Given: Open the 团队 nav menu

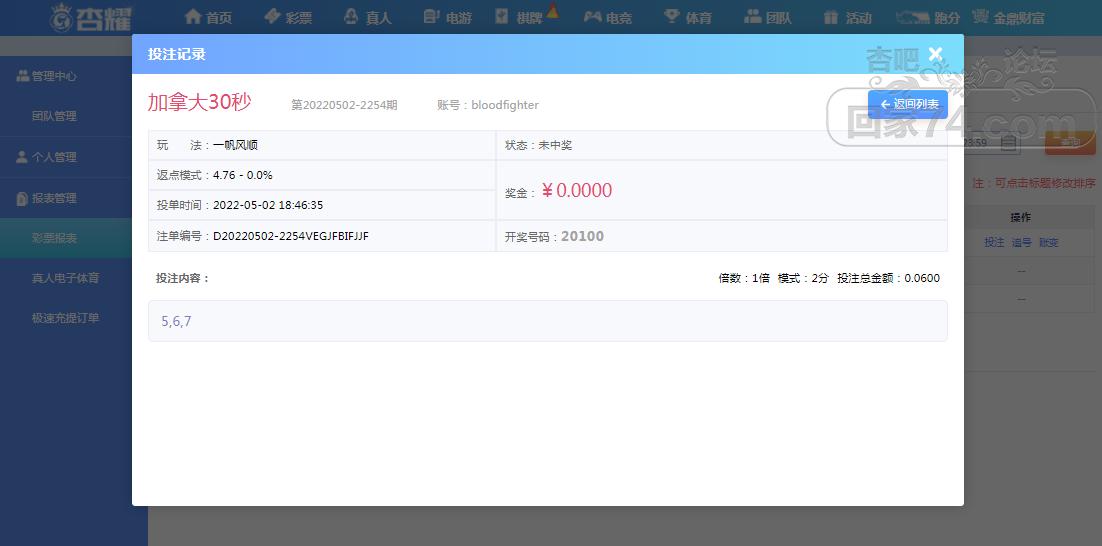Looking at the screenshot, I should point(768,17).
